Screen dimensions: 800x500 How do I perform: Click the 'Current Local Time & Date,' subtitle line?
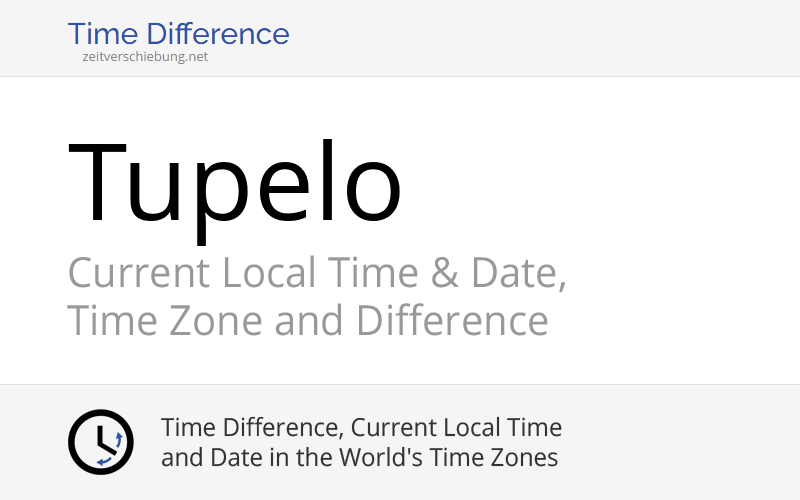[x=317, y=273]
